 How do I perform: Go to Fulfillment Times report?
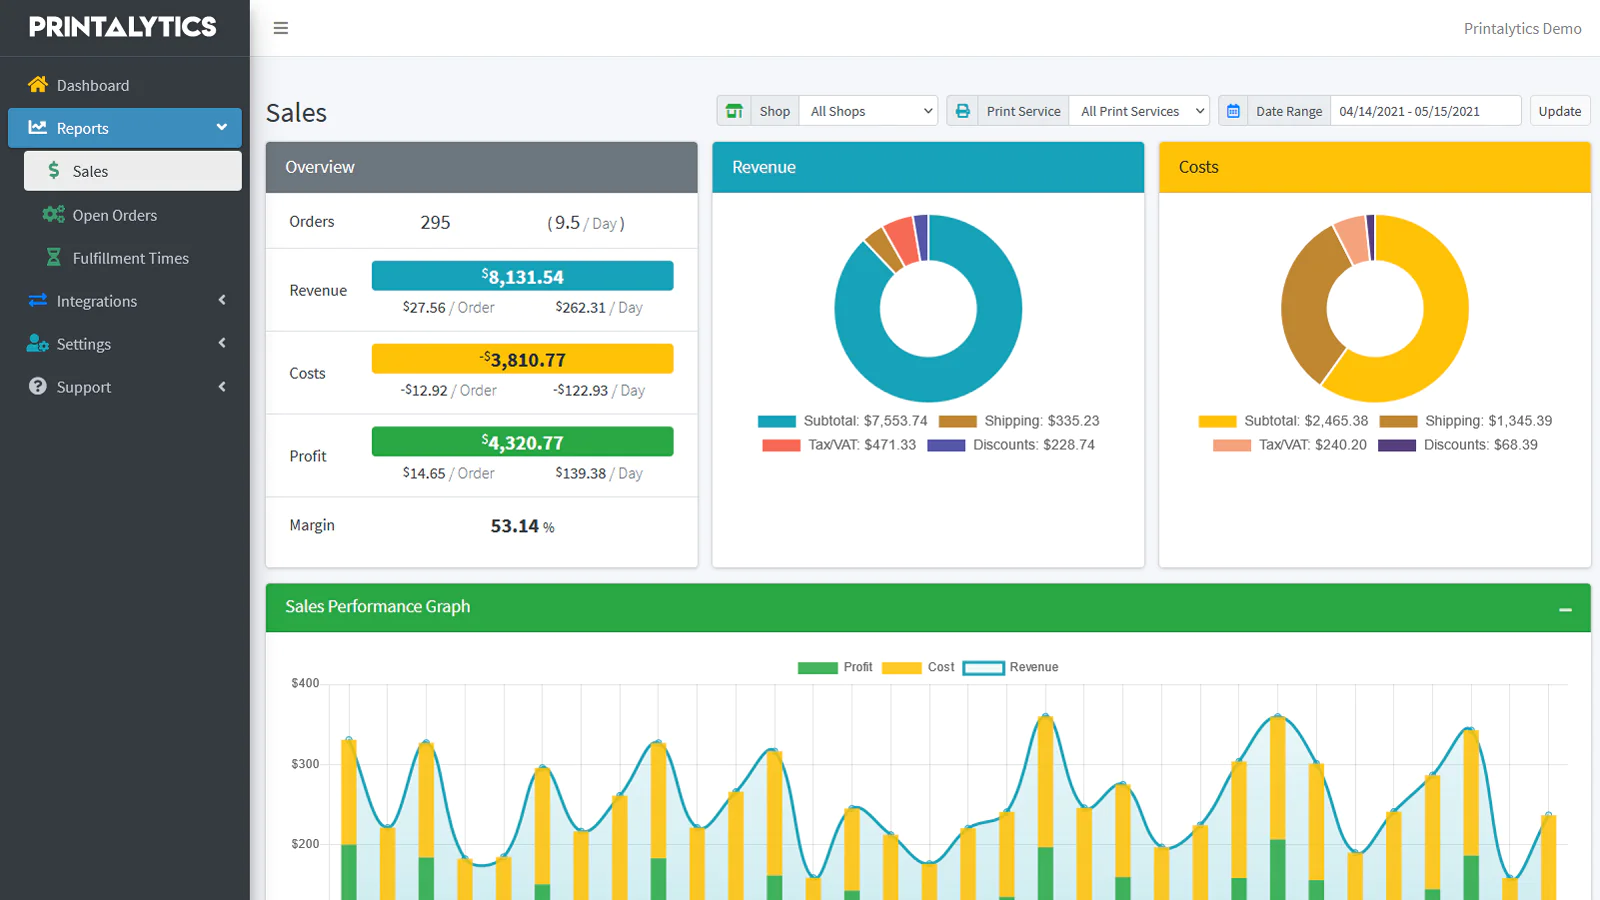pos(133,258)
